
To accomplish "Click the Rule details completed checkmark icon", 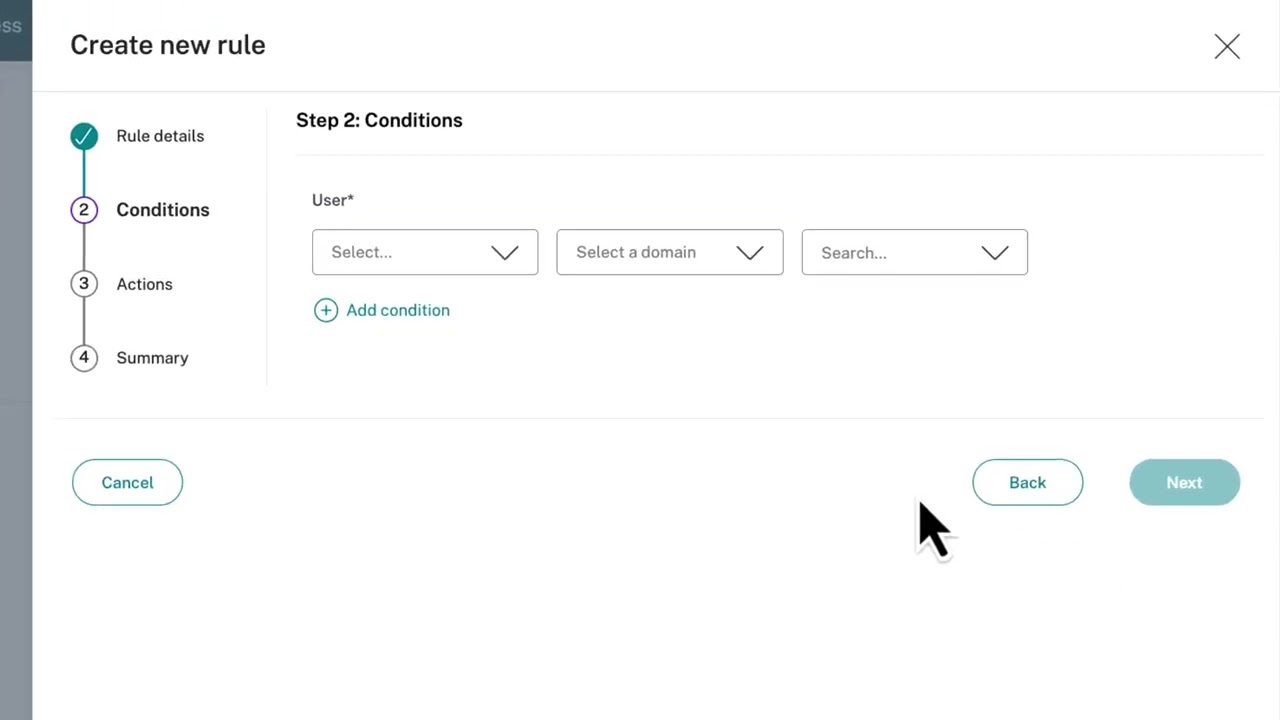I will tap(84, 136).
